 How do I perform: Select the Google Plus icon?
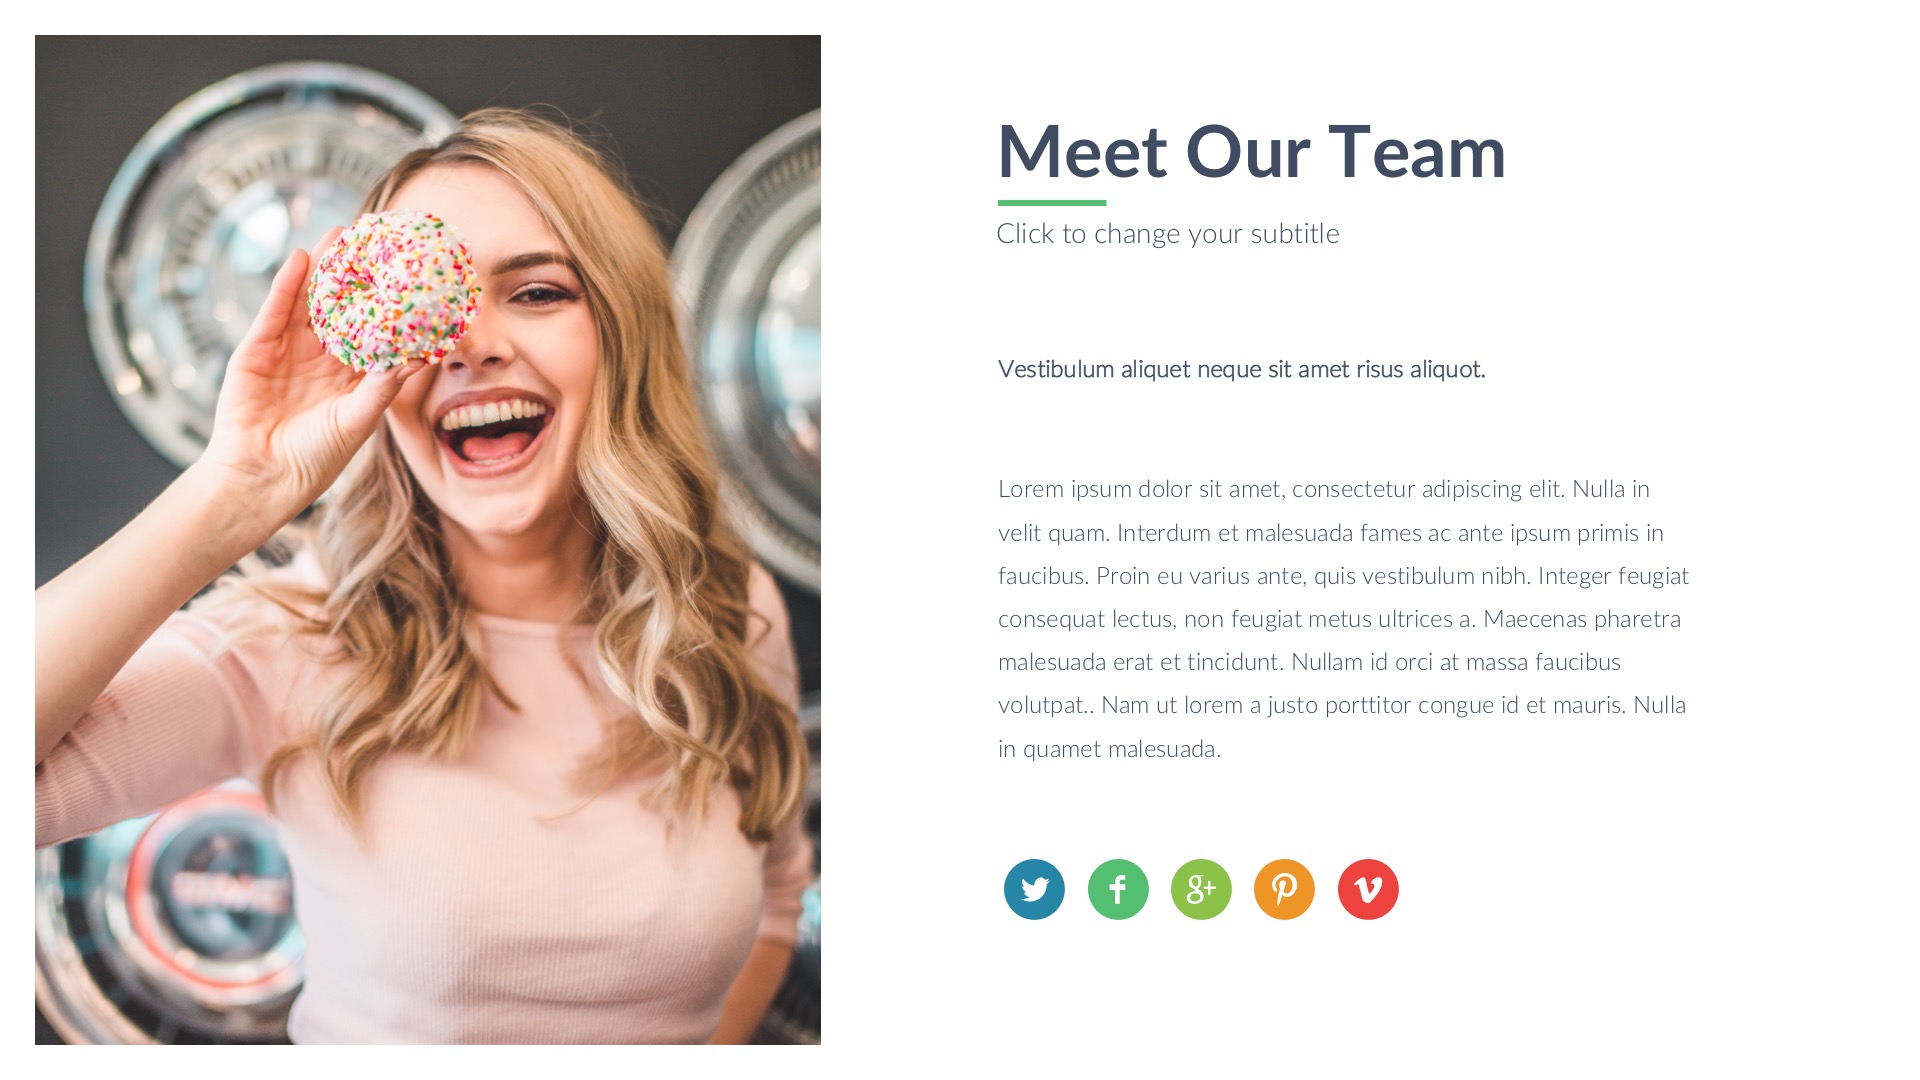pyautogui.click(x=1201, y=889)
